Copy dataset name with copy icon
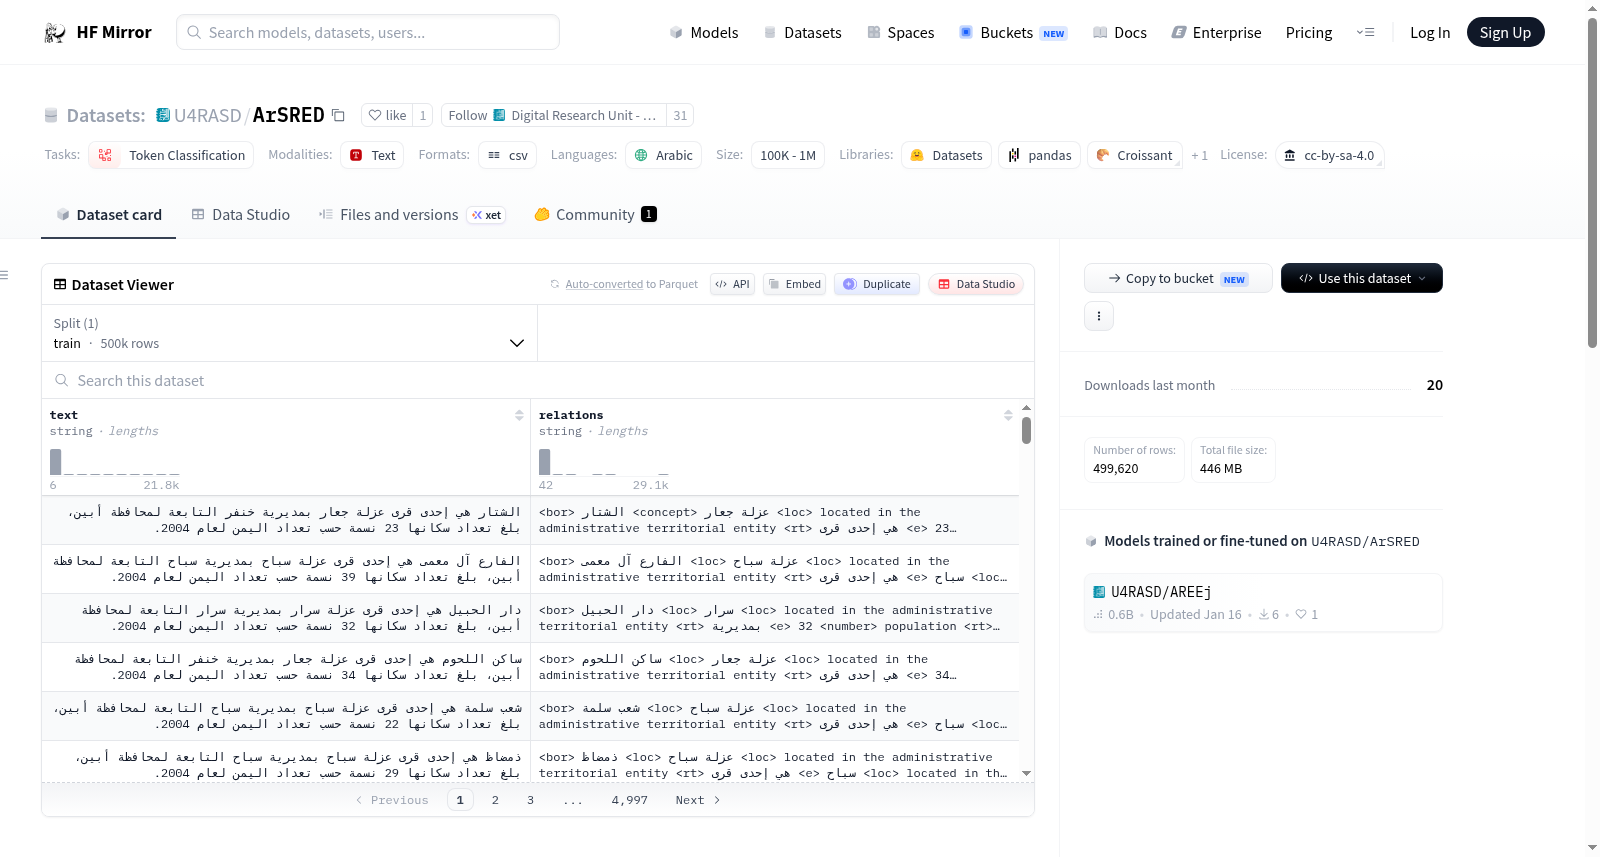 point(338,115)
